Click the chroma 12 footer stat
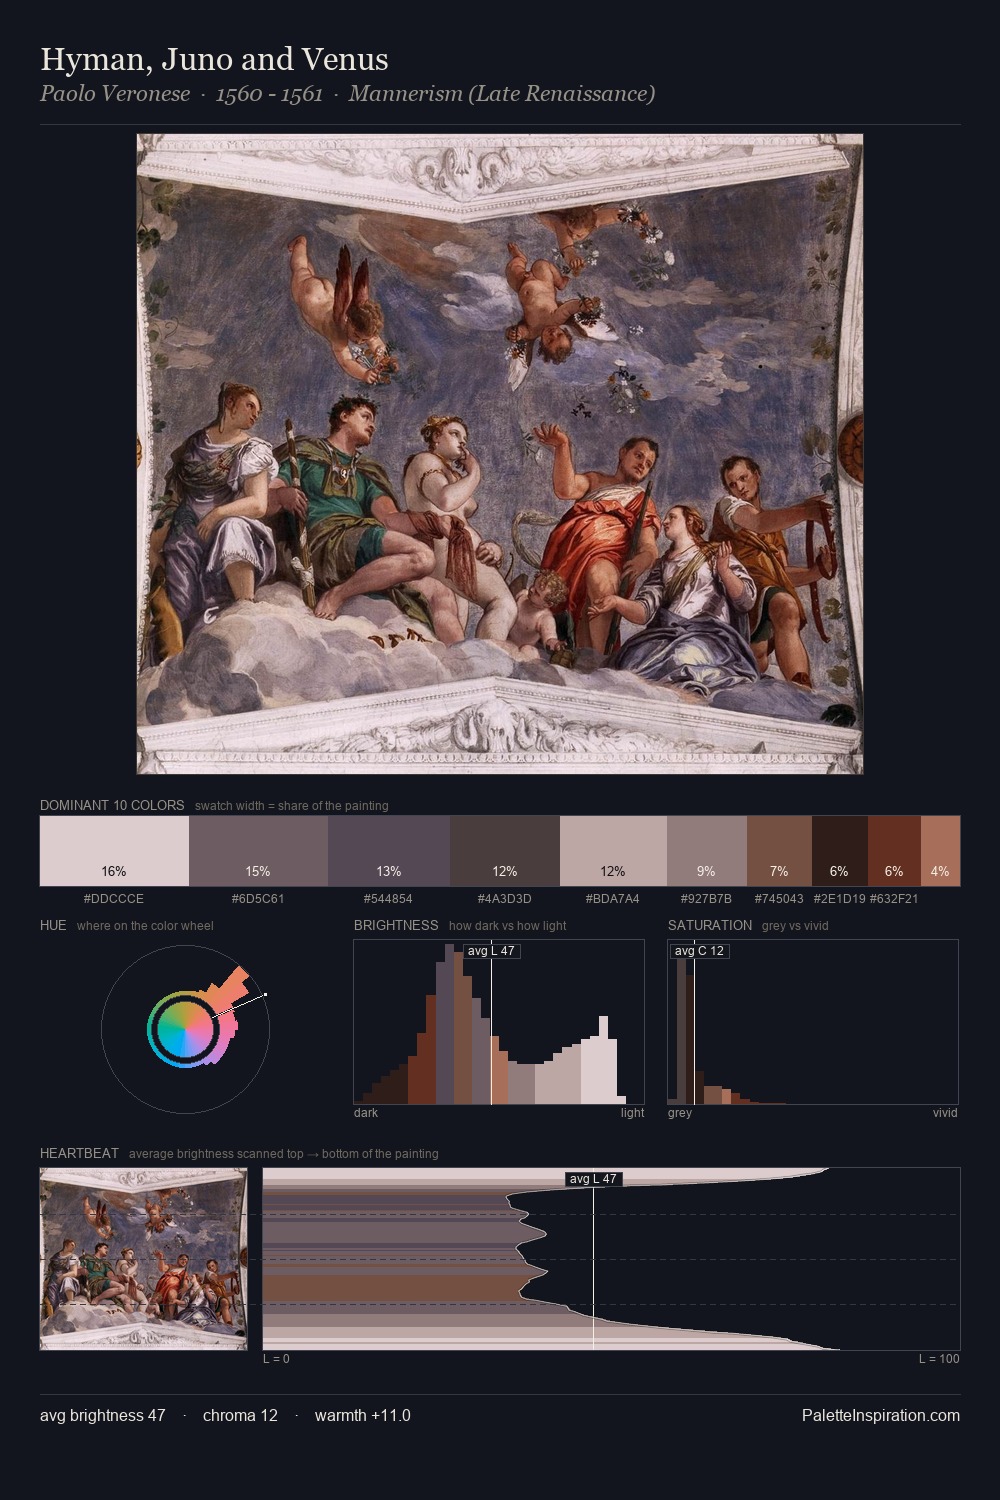 click(x=240, y=1415)
